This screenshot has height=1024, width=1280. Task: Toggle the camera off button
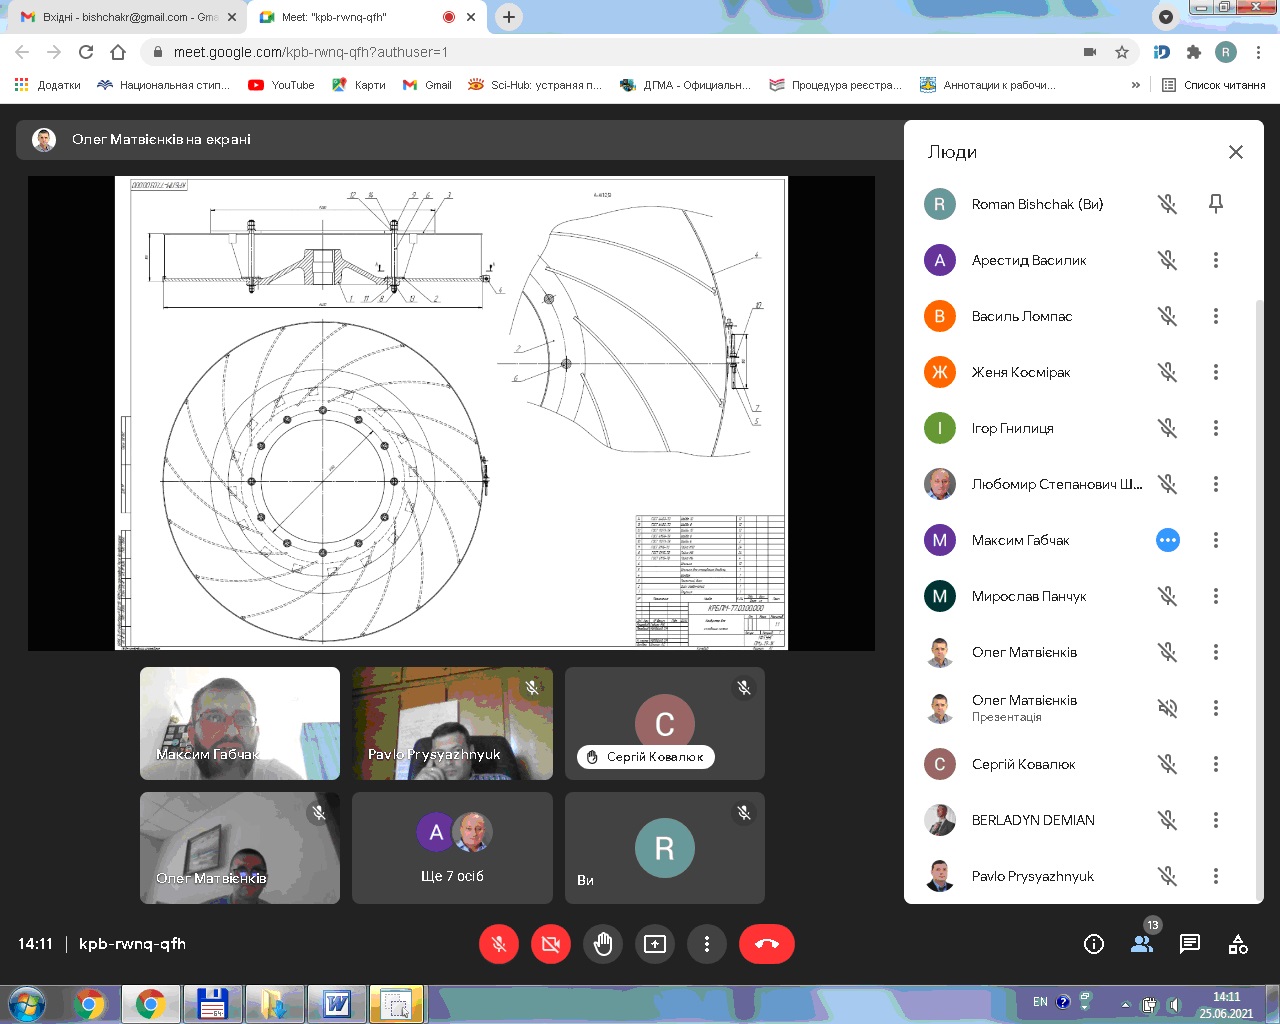coord(550,944)
